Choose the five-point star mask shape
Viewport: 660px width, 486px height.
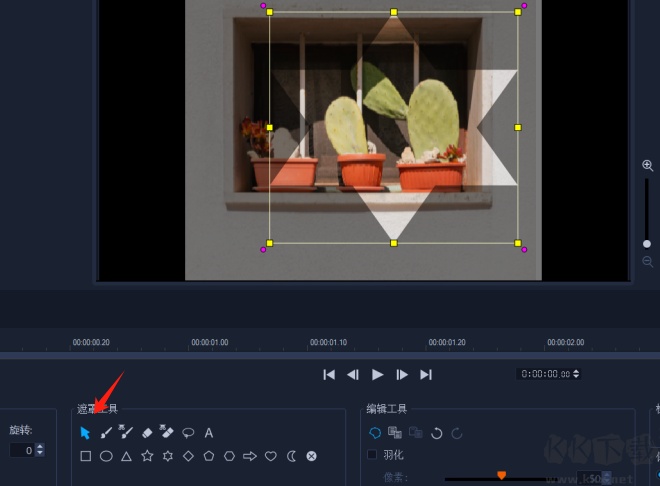[x=147, y=456]
